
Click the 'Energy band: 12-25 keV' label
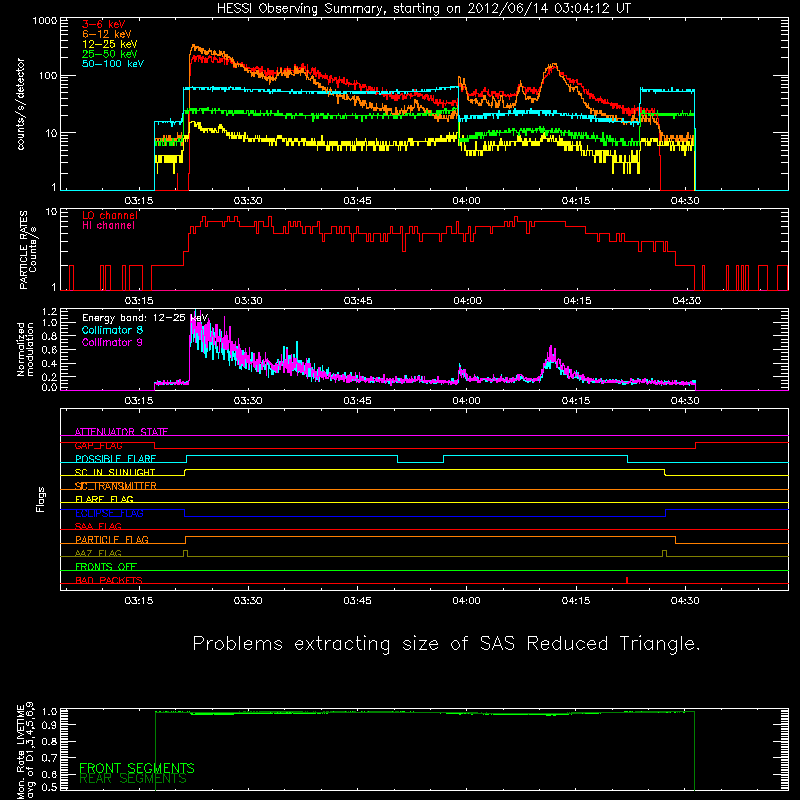coord(145,318)
